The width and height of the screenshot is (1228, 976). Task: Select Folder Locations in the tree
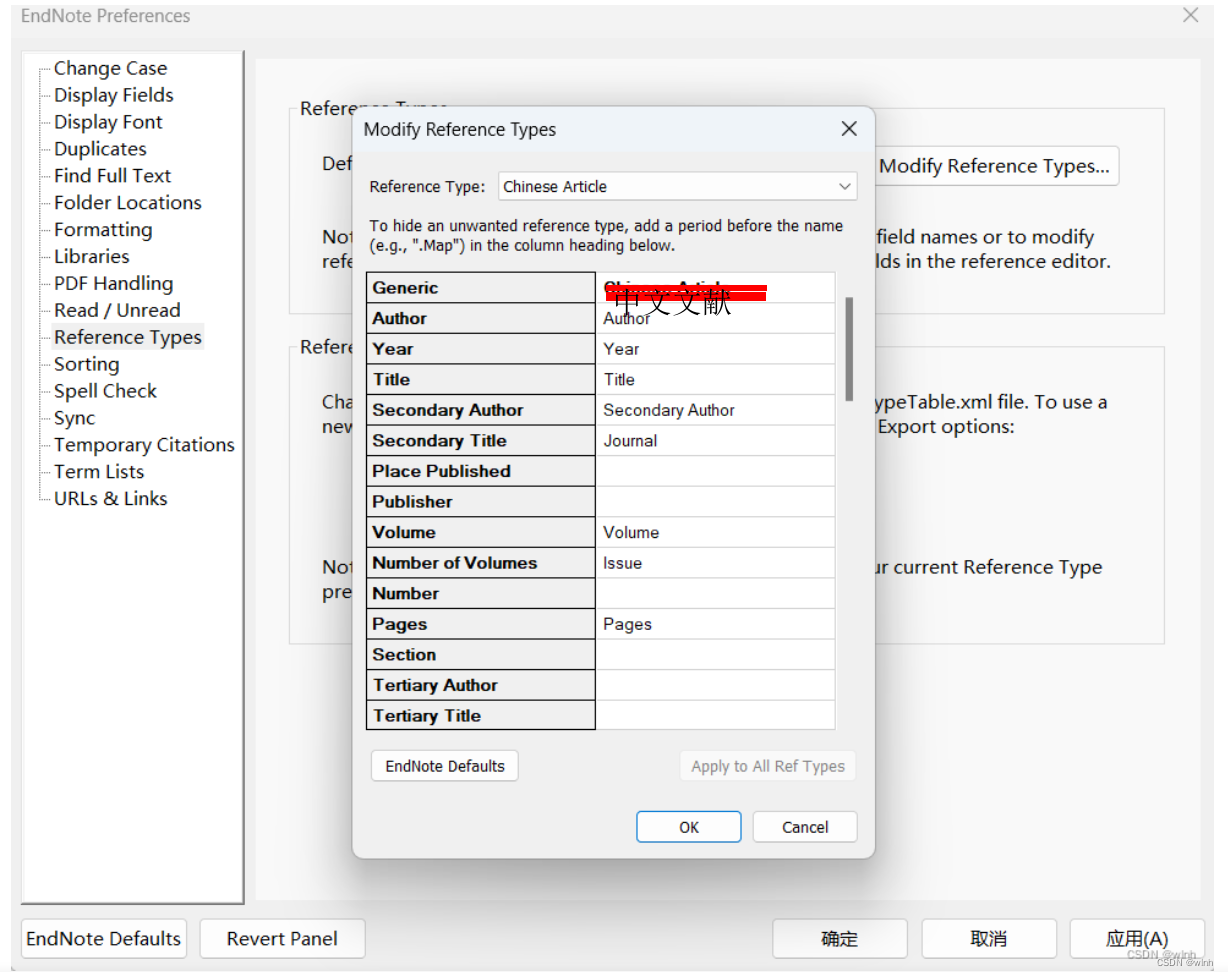[127, 203]
